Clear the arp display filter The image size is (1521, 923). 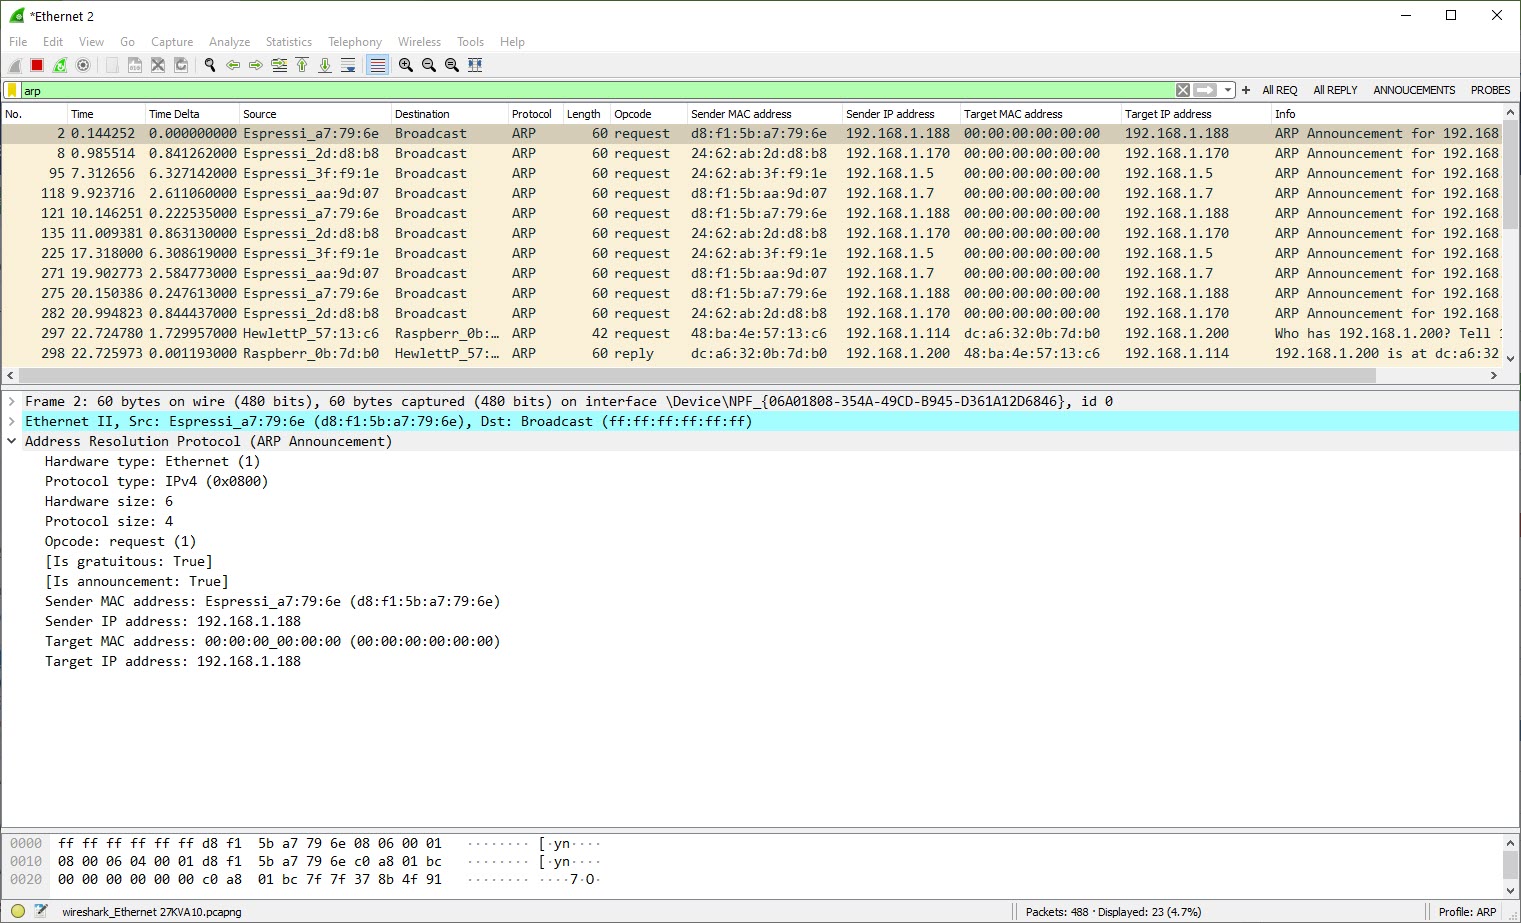(1183, 90)
